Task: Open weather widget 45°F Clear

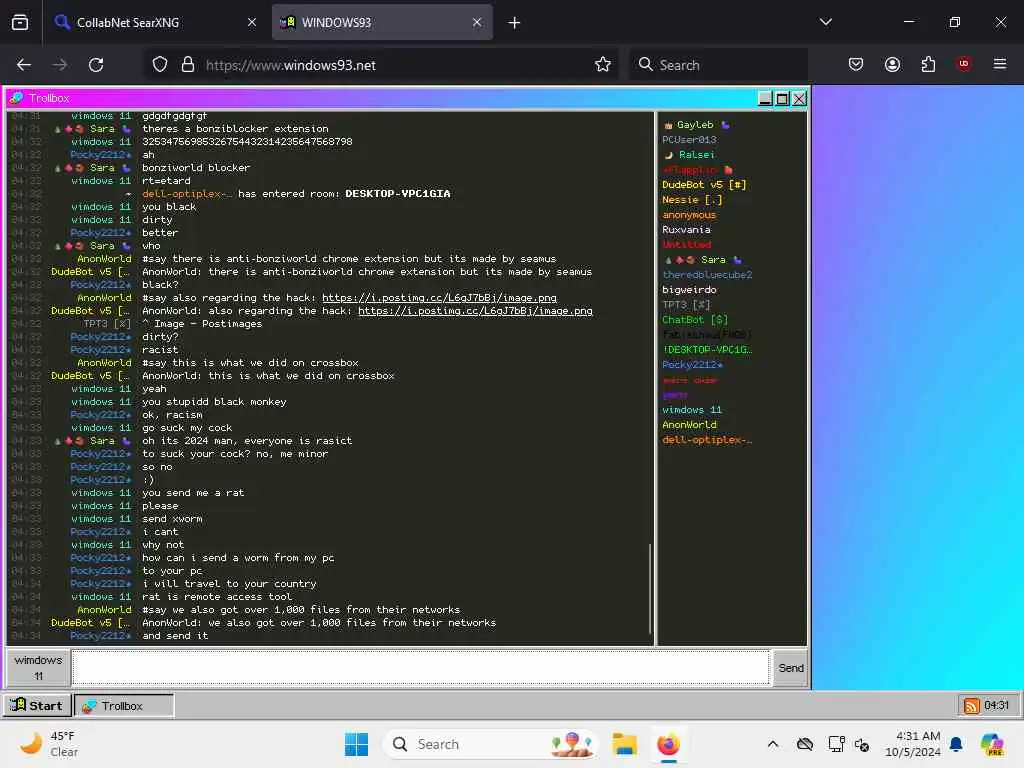Action: (x=49, y=744)
